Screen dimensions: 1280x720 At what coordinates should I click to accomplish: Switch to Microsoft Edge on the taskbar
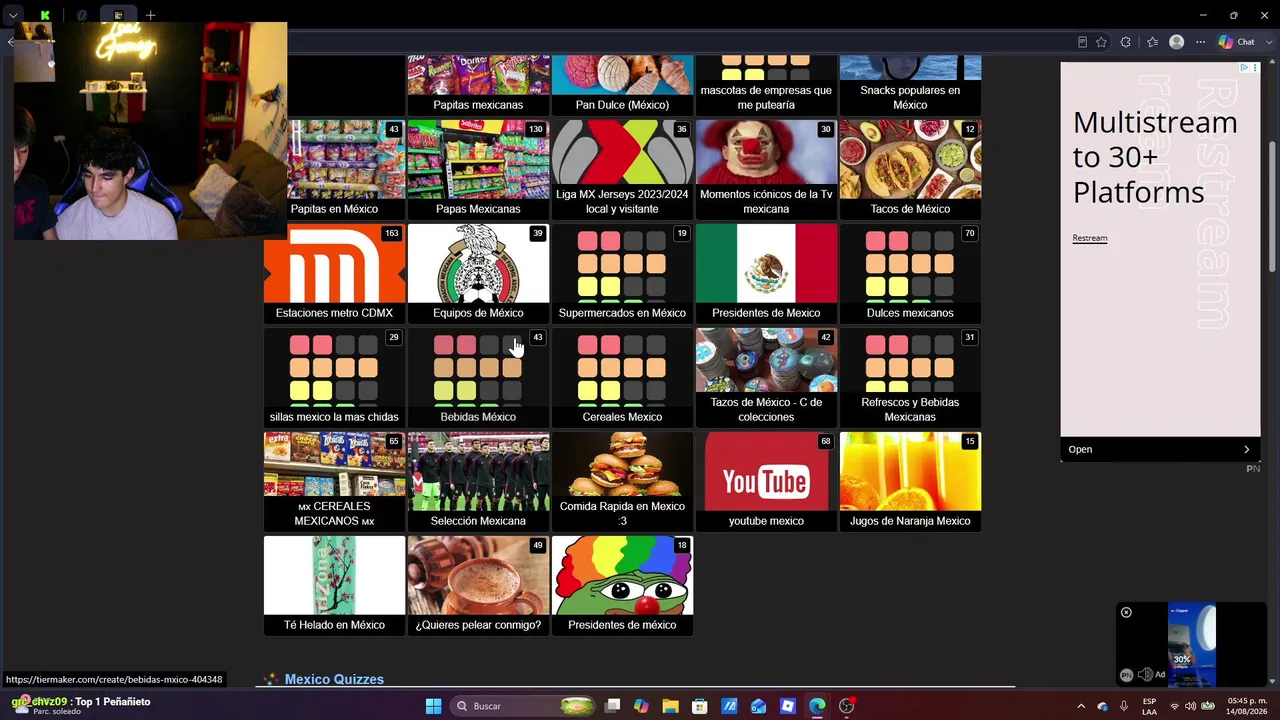[817, 706]
